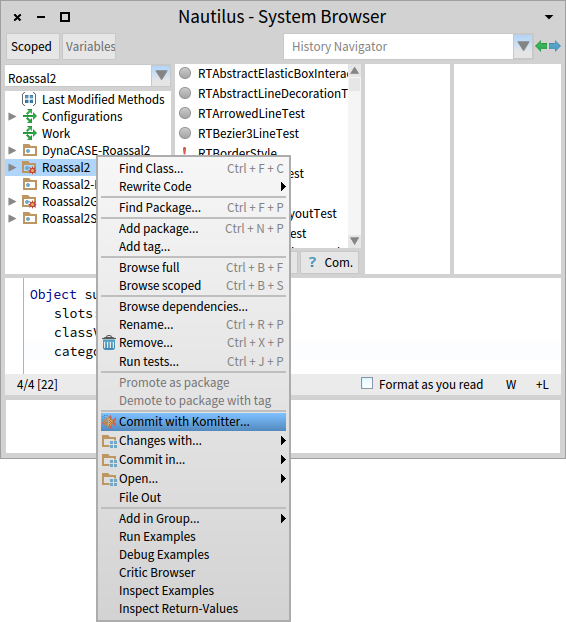Click the folder icon next to Commit in...
566x622 pixels.
click(x=109, y=460)
